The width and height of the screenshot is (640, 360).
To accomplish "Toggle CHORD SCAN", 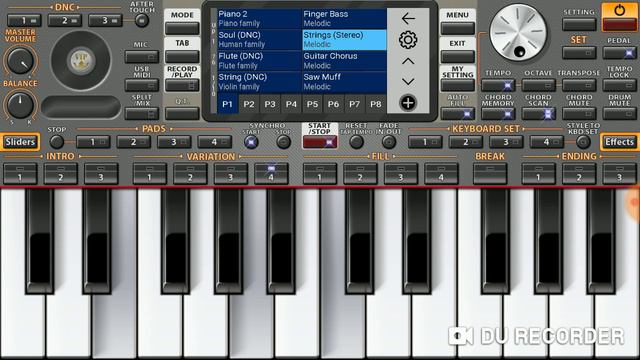I will (x=538, y=113).
